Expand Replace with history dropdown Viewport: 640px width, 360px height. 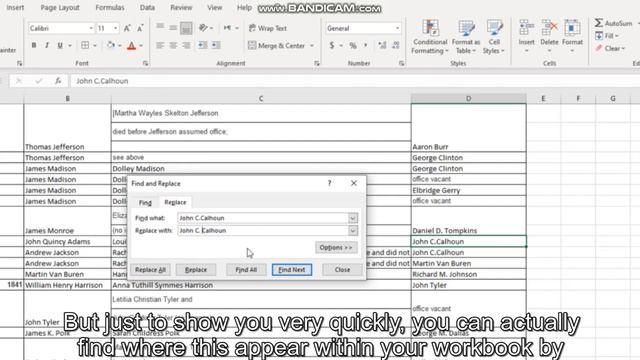point(353,231)
